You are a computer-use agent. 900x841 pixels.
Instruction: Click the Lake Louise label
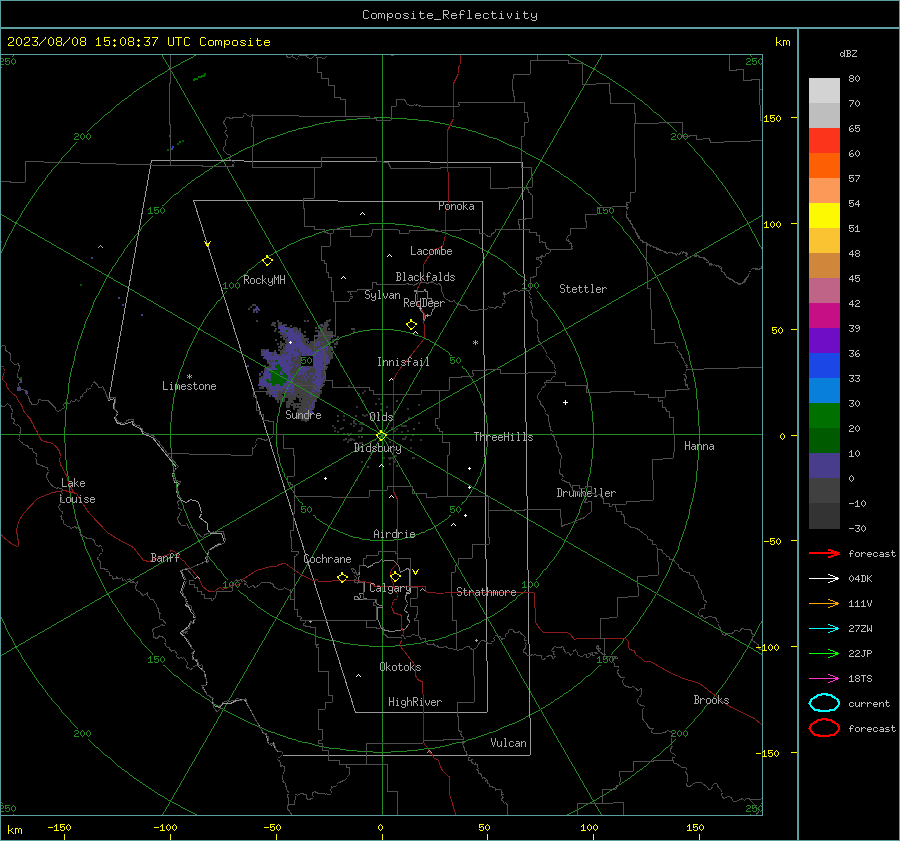point(77,491)
